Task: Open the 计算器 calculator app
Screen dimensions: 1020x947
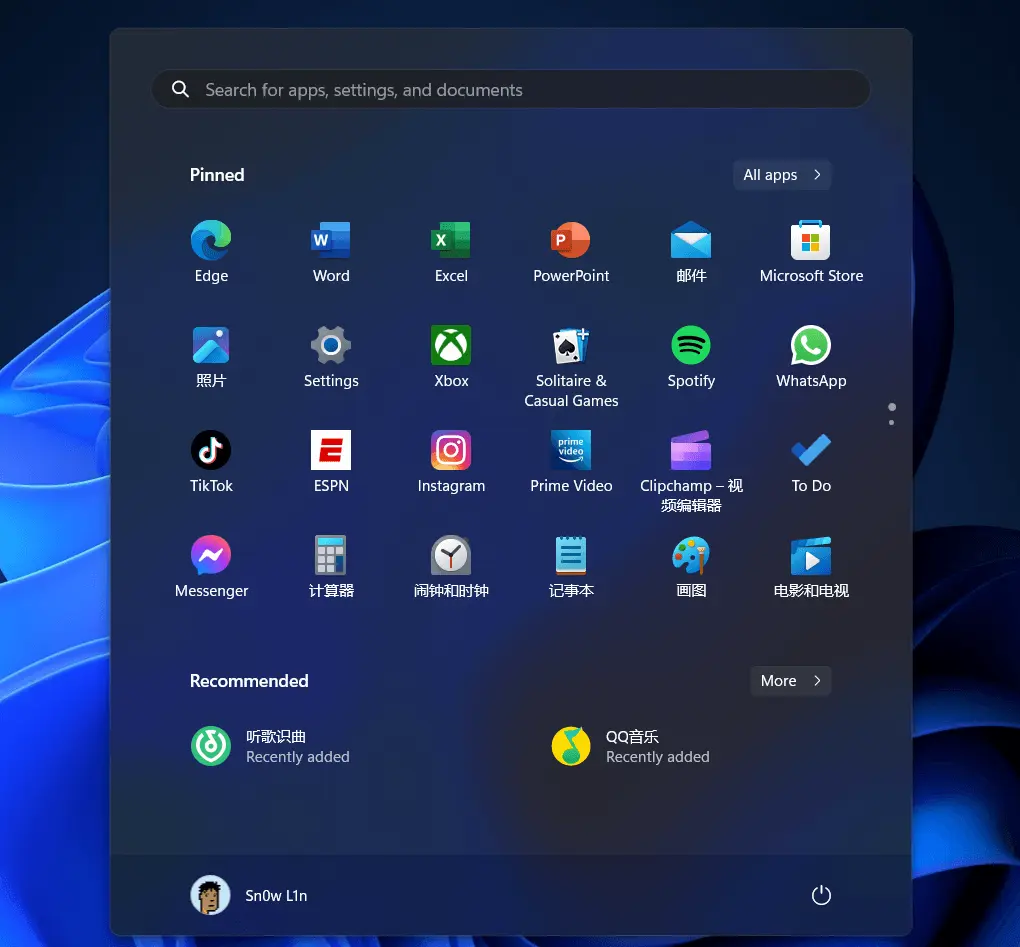Action: [331, 567]
